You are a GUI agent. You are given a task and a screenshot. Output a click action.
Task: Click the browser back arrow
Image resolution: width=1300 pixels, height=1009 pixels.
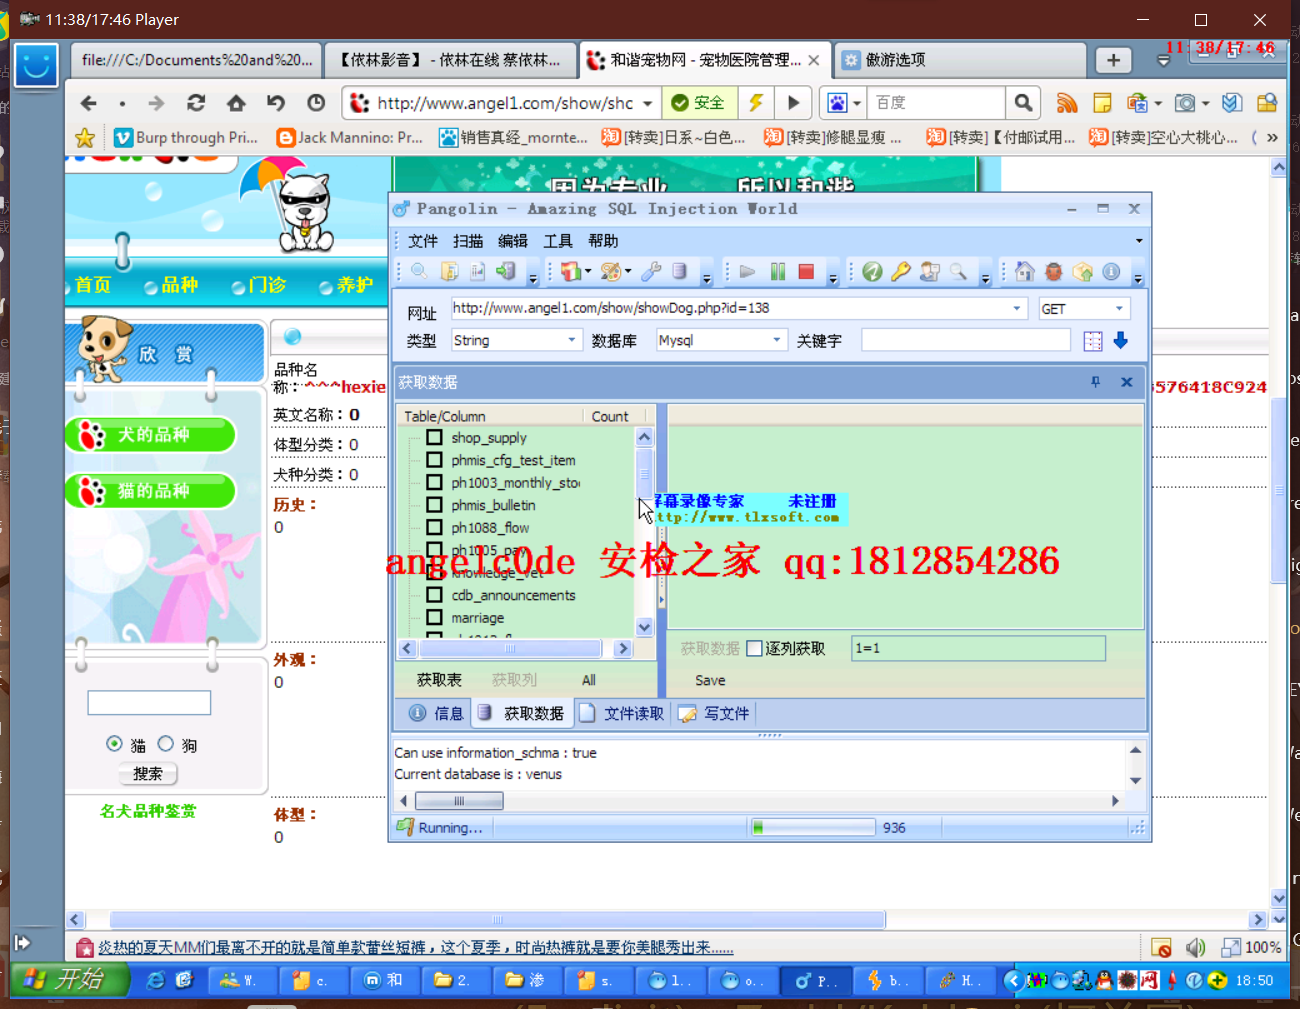tap(89, 103)
